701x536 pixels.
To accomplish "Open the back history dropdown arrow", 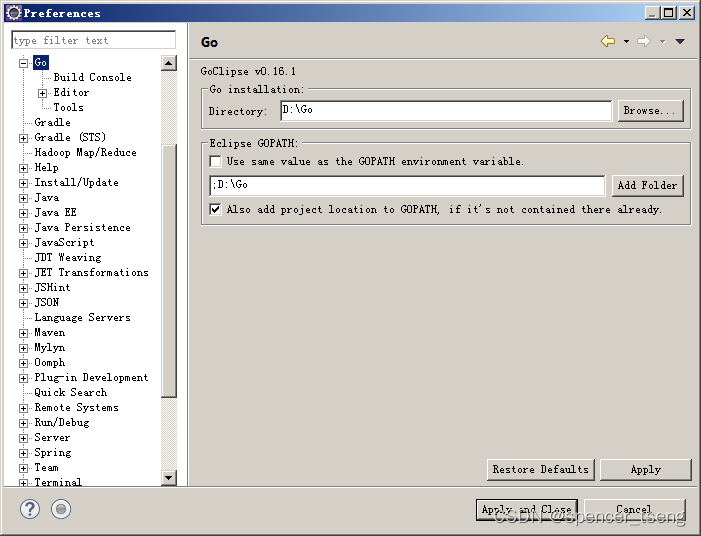I will tap(626, 42).
